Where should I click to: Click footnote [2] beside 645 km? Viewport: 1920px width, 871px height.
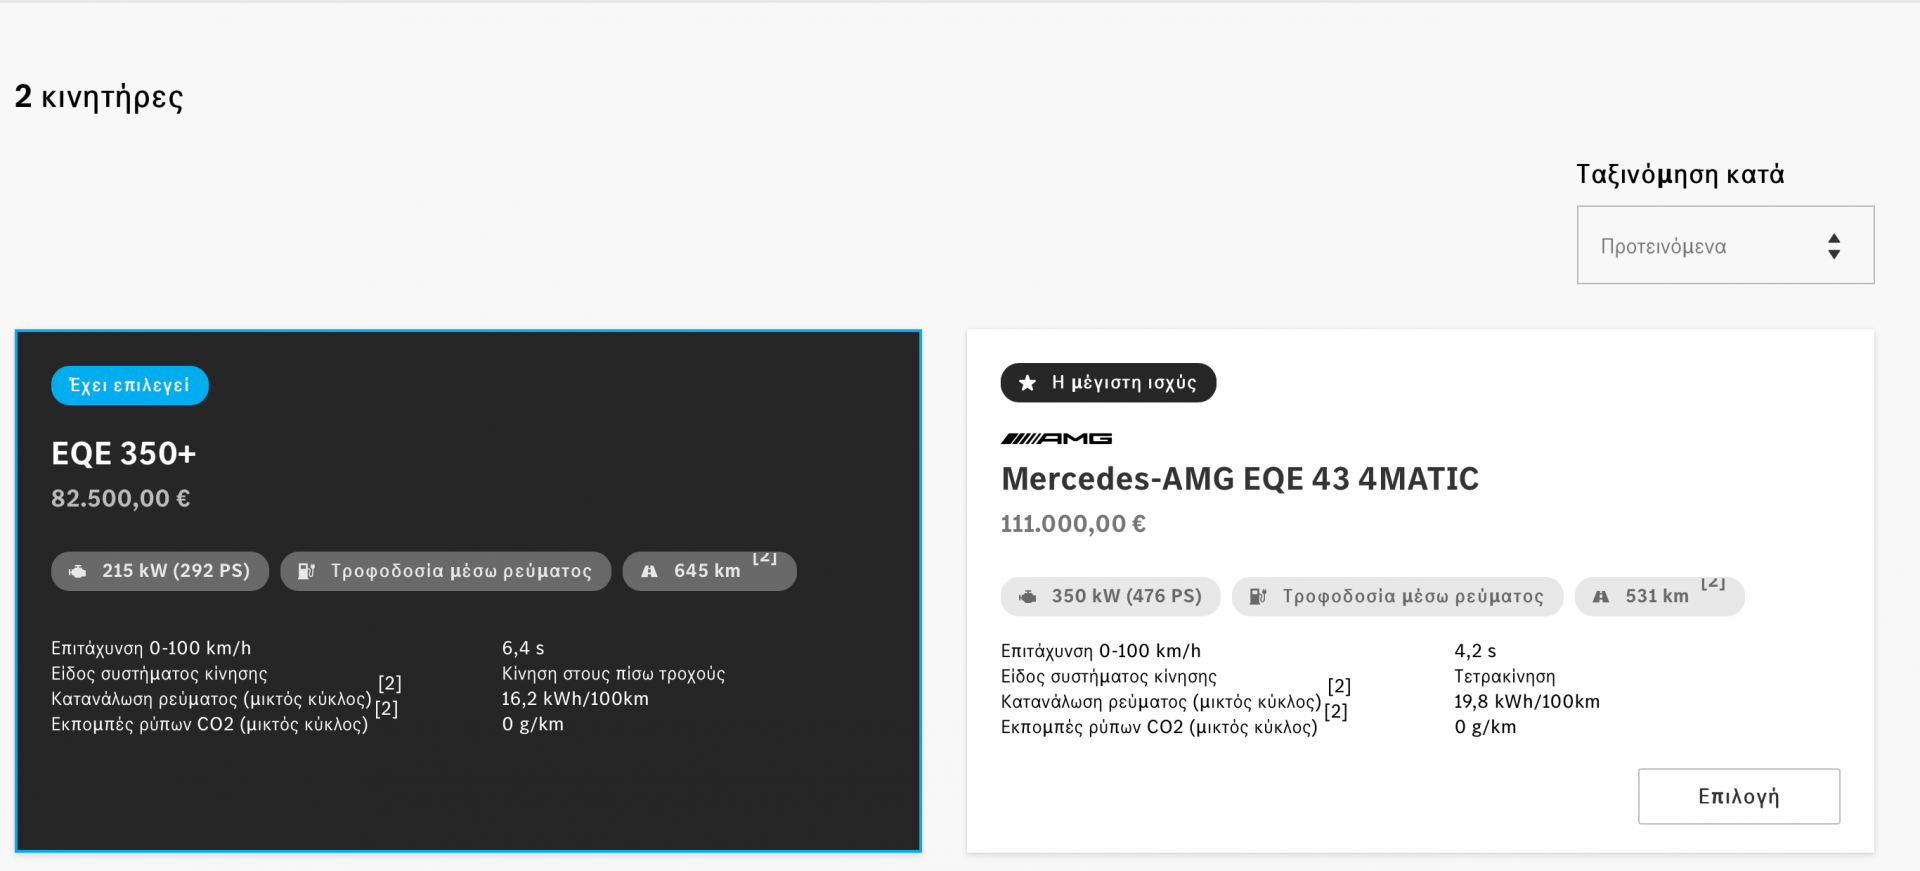tap(765, 558)
